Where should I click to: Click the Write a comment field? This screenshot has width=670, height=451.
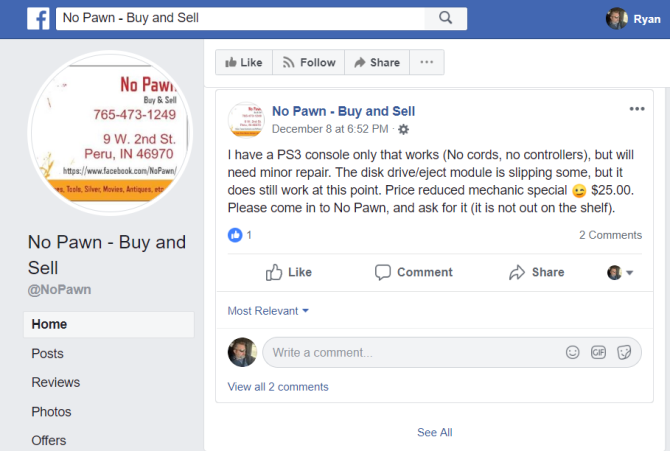(x=410, y=352)
